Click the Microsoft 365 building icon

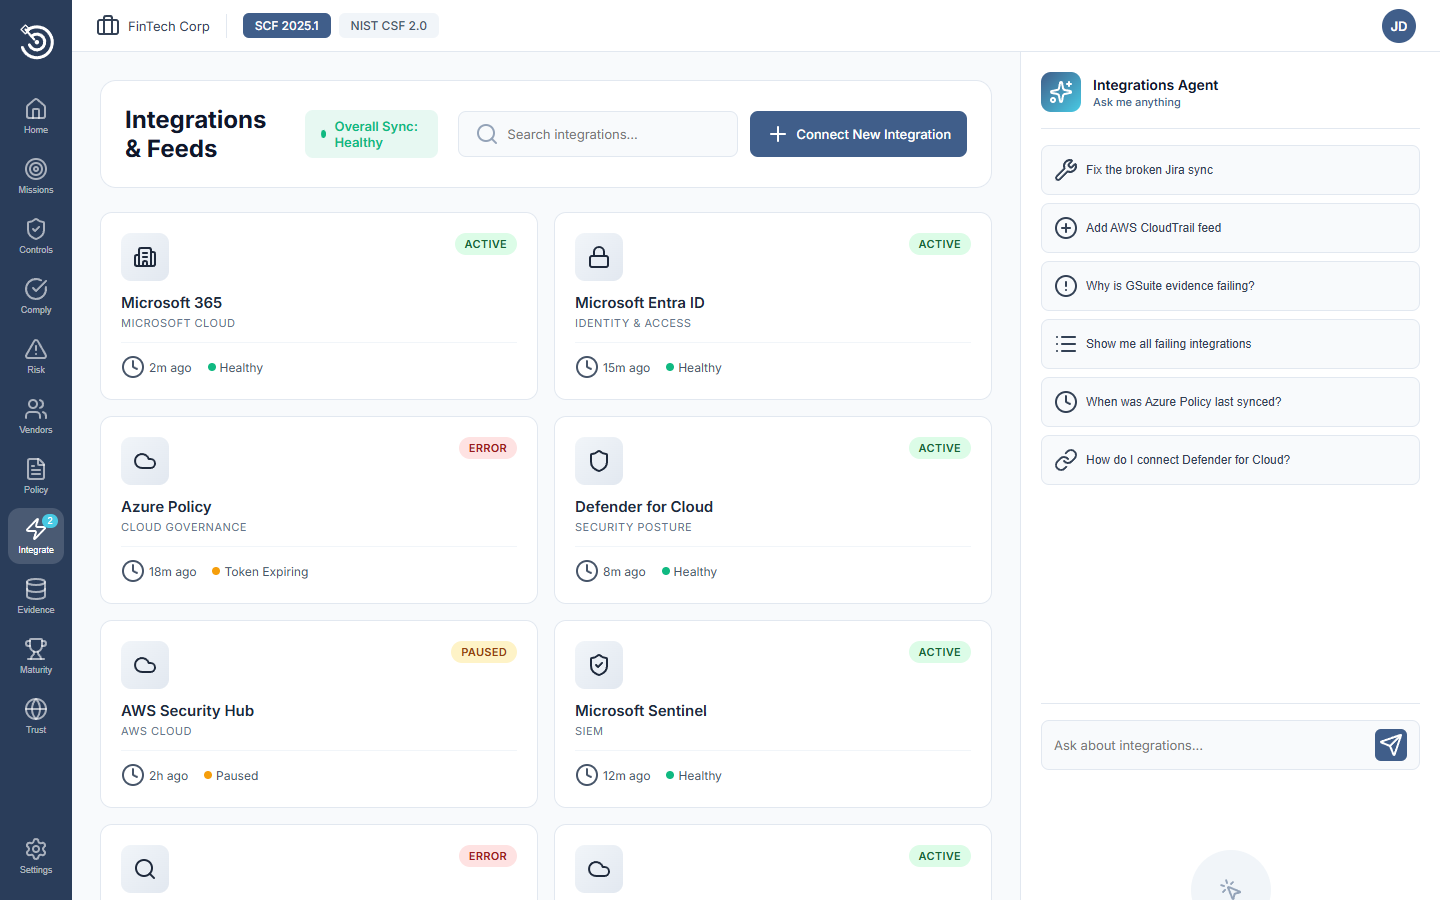pyautogui.click(x=145, y=257)
